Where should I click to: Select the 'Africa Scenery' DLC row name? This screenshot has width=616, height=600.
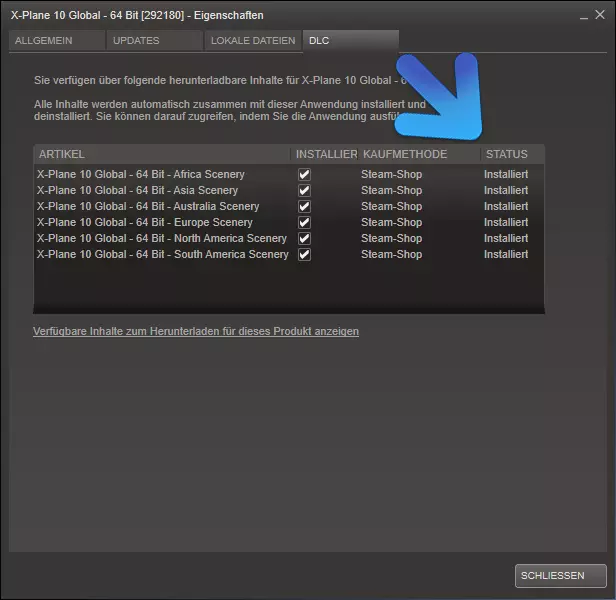[x=141, y=174]
